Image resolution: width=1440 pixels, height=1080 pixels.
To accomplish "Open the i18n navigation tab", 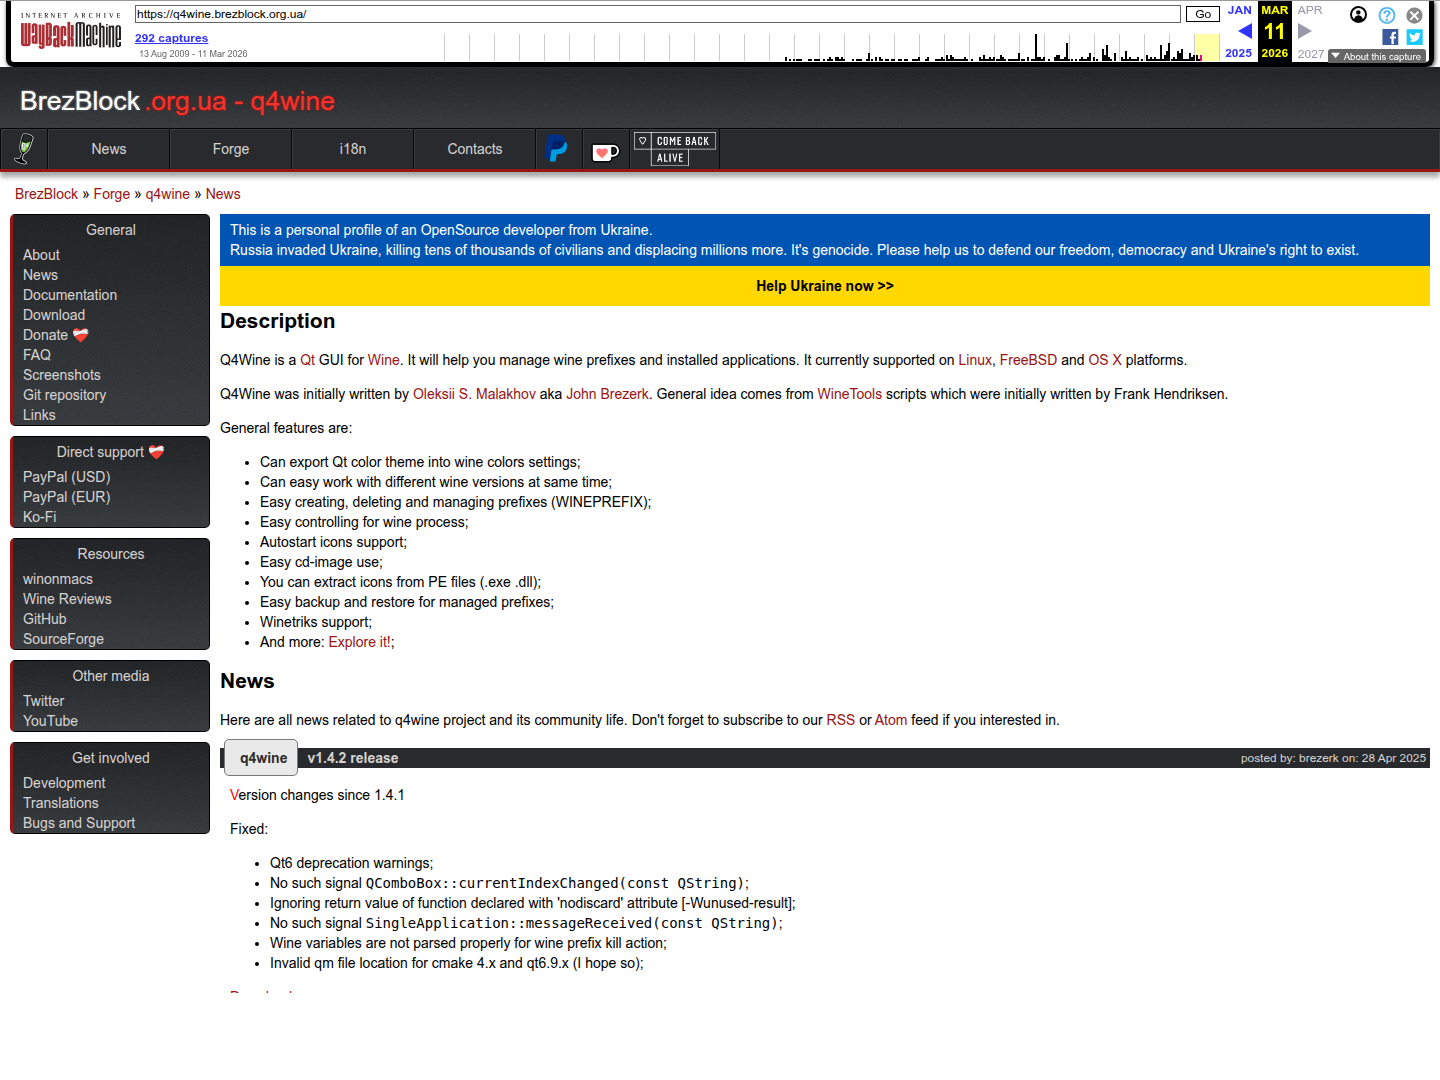I will (353, 149).
